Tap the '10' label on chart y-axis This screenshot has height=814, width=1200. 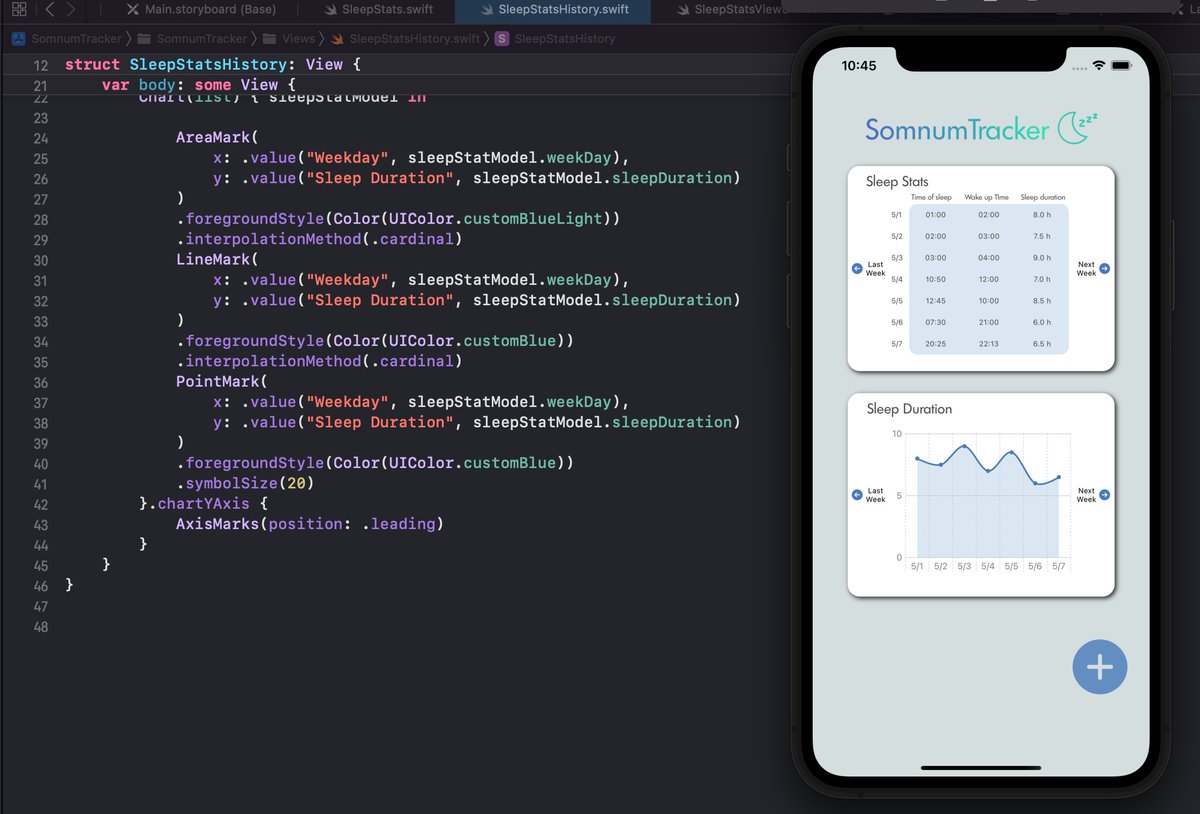(x=897, y=433)
